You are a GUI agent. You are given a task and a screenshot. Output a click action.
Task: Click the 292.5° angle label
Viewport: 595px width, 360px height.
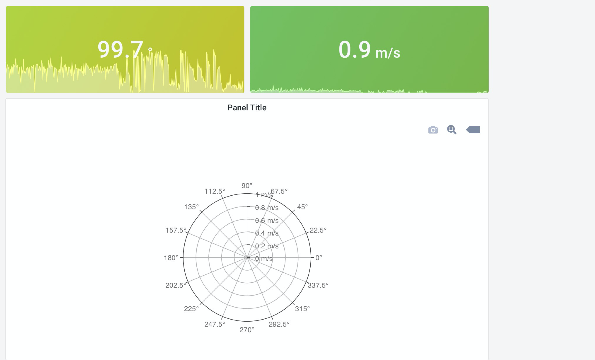coord(279,324)
